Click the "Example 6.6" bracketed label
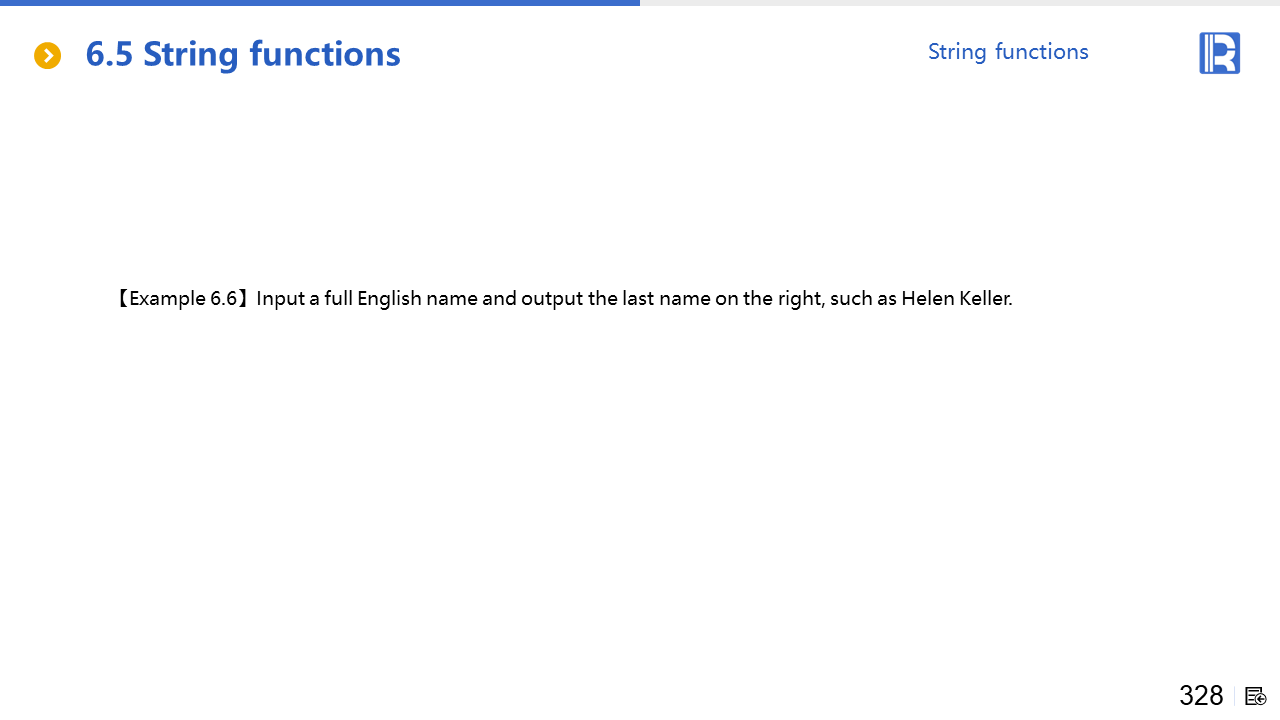Screen dimensions: 1280x720 click(x=183, y=299)
